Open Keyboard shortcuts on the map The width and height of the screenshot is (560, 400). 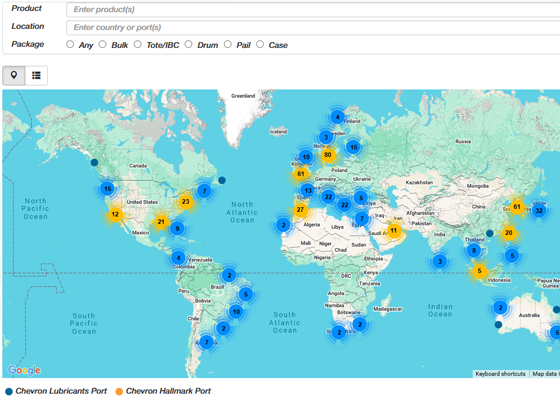coord(500,374)
